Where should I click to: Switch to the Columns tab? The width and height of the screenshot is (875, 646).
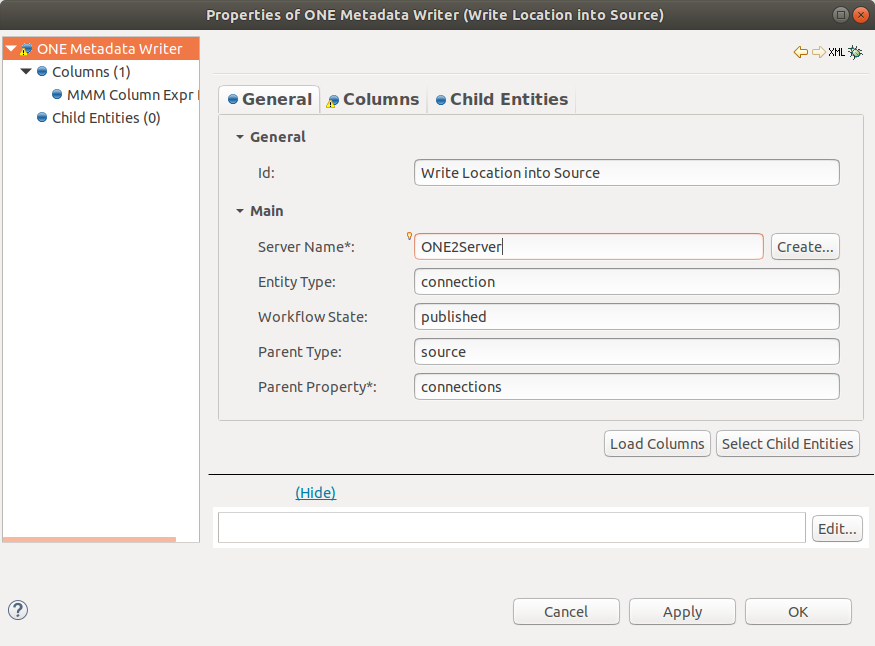(373, 99)
